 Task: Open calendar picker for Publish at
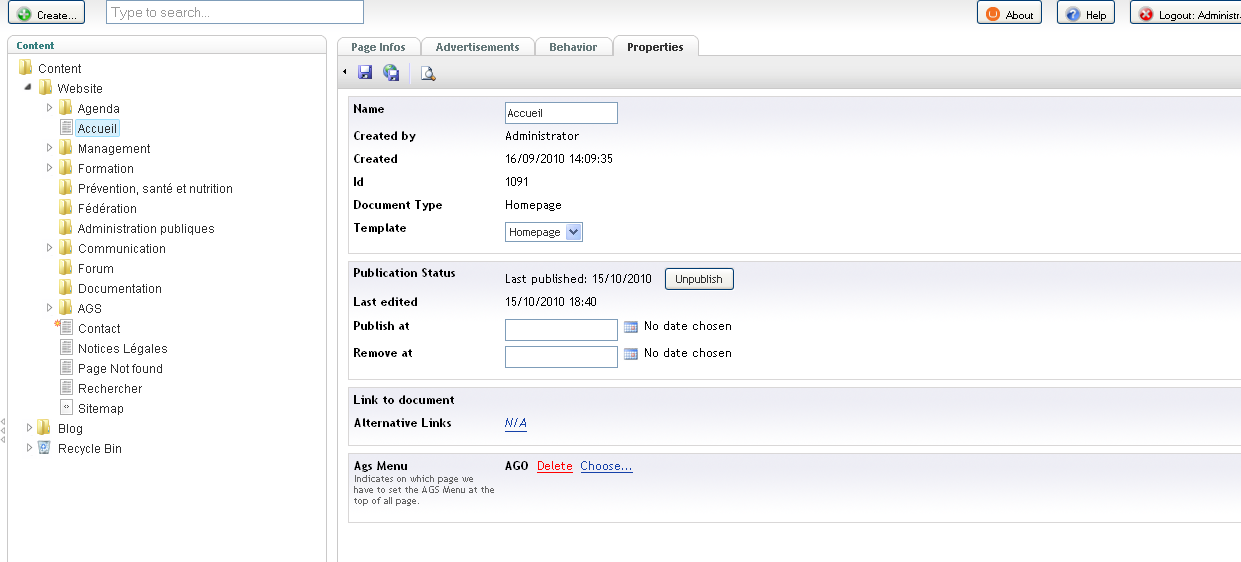pyautogui.click(x=630, y=327)
